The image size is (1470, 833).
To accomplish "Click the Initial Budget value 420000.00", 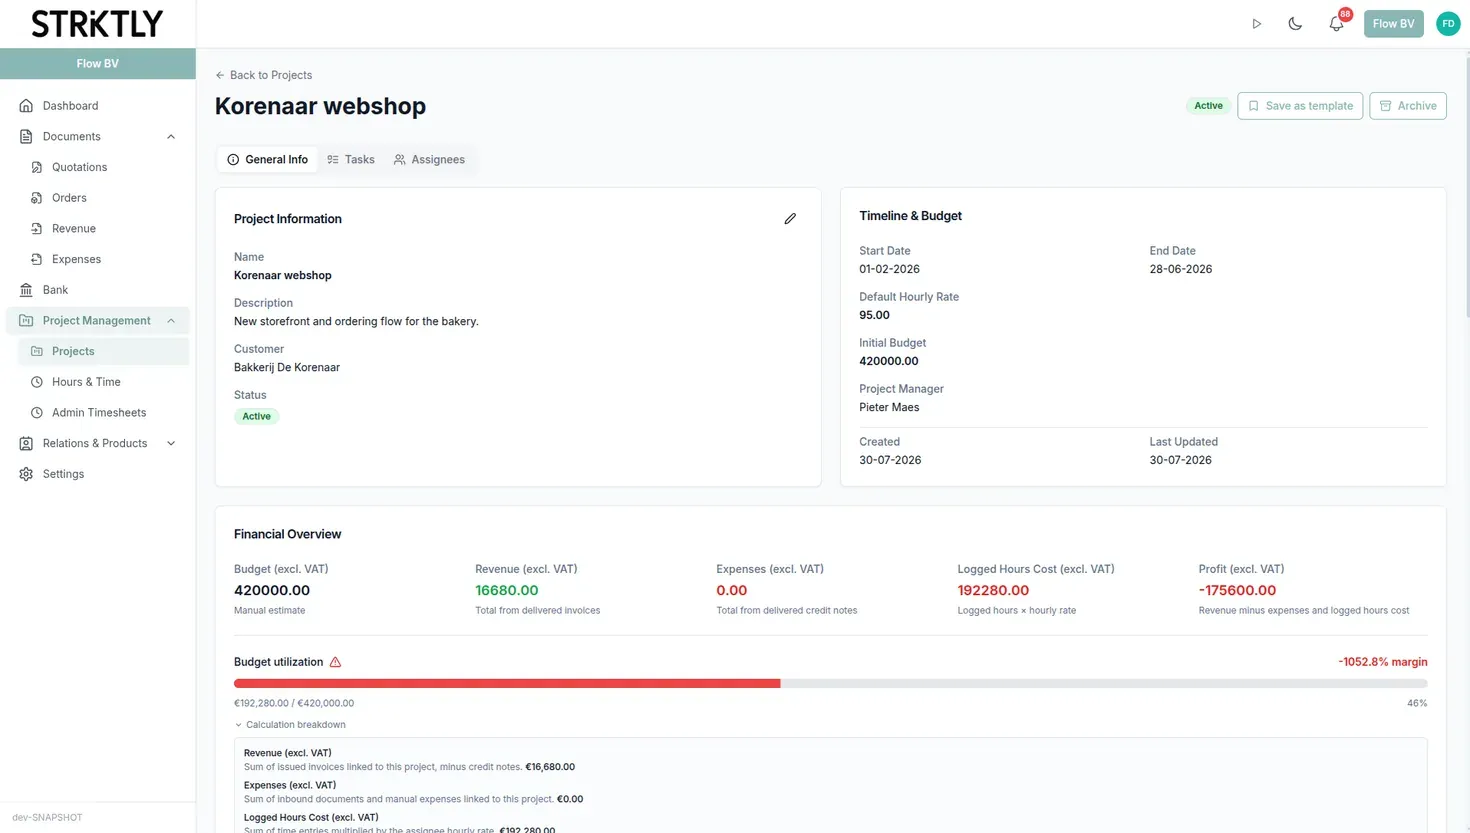I will pos(888,362).
